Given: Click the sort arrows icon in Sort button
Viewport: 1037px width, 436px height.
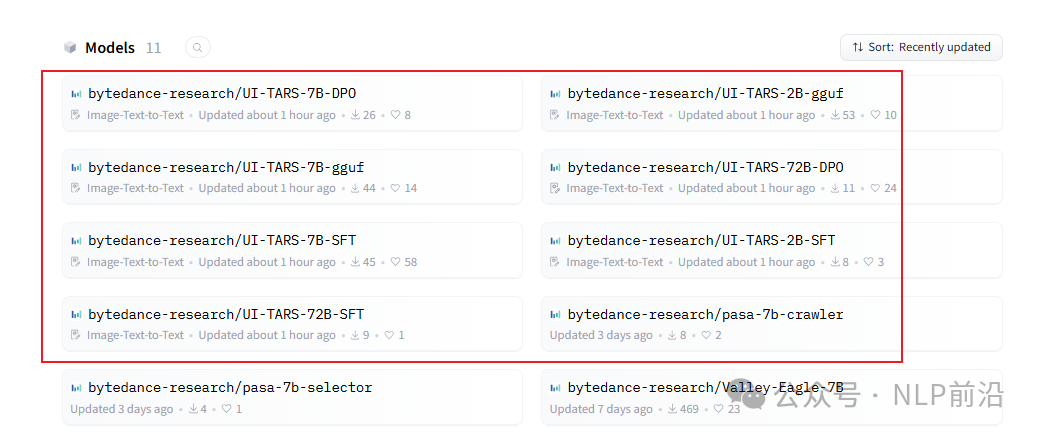Looking at the screenshot, I should coord(858,47).
